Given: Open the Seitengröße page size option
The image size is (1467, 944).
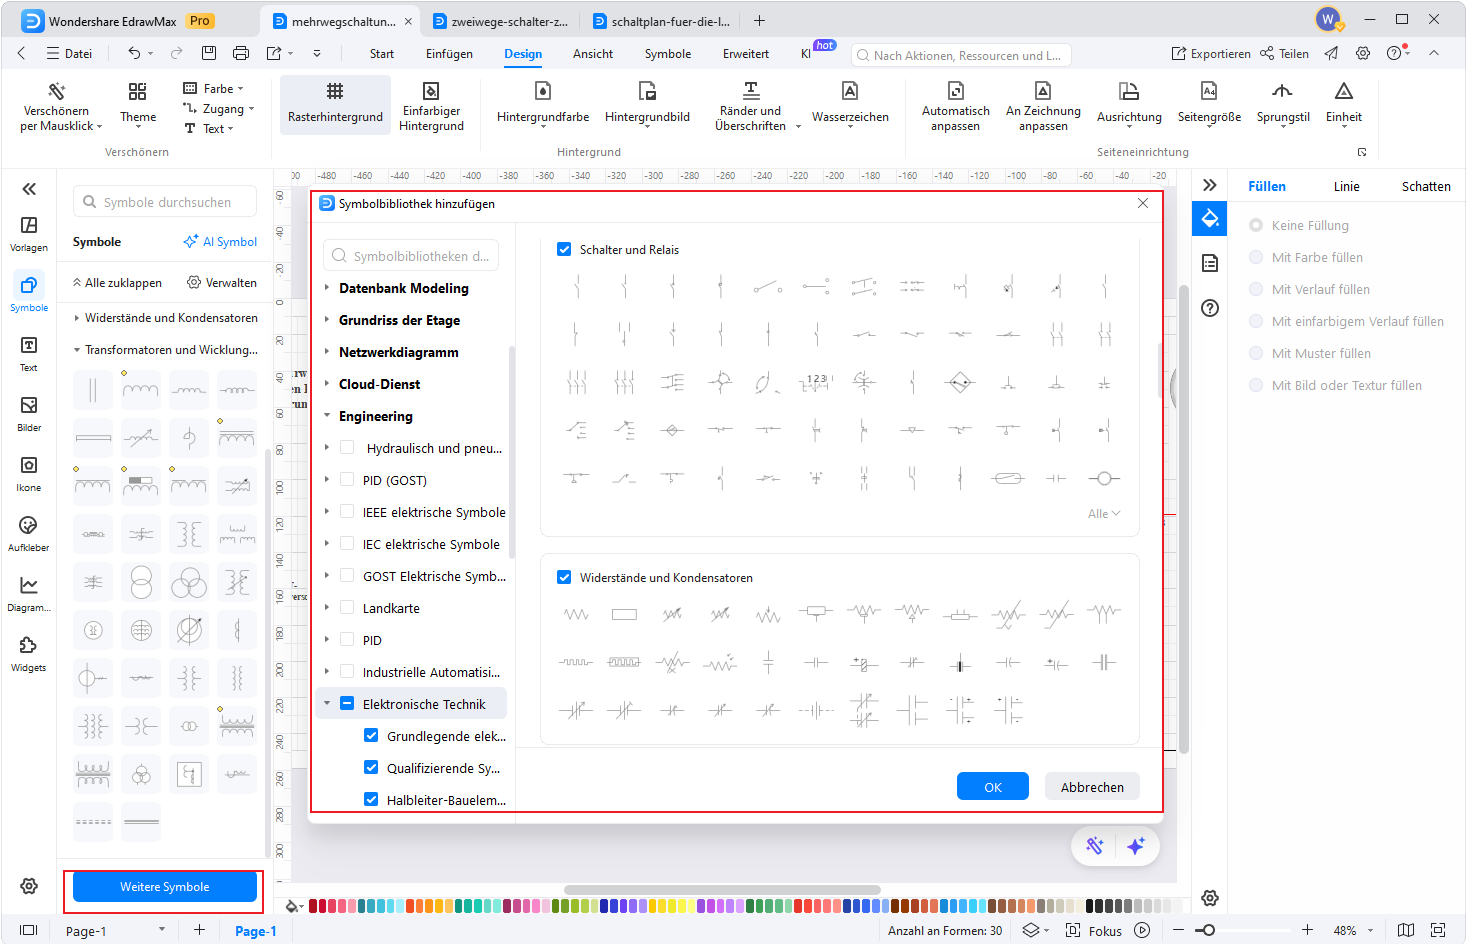Looking at the screenshot, I should [1208, 92].
